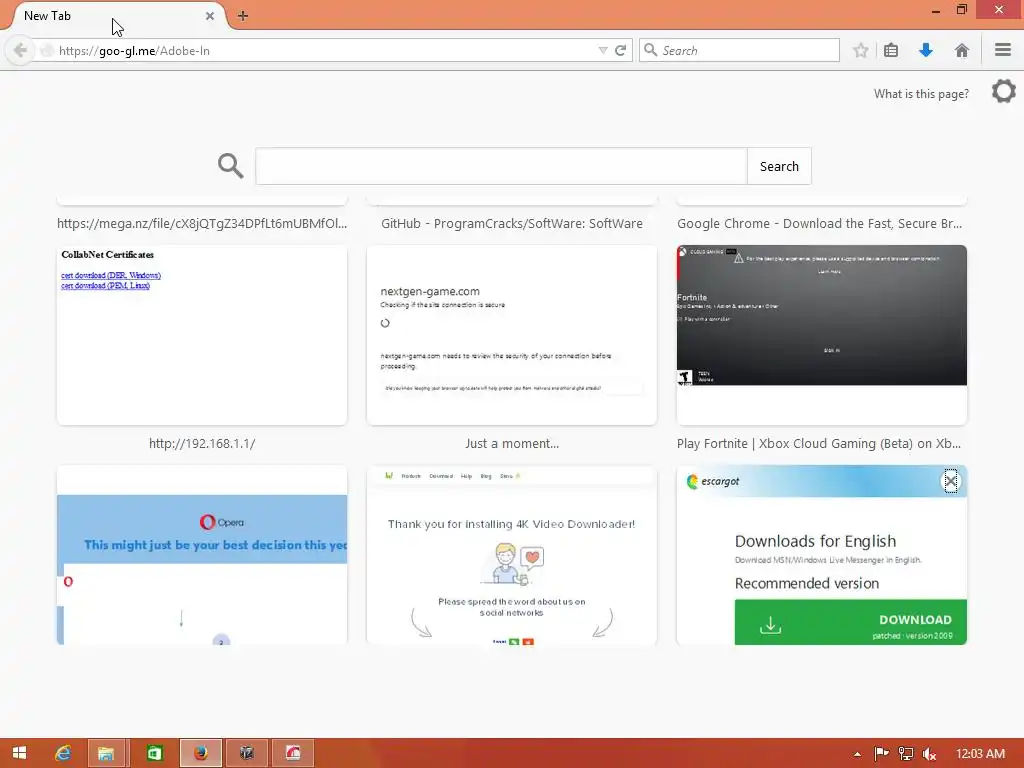Open the URL history dropdown arrow
The image size is (1024, 768).
pyautogui.click(x=603, y=50)
